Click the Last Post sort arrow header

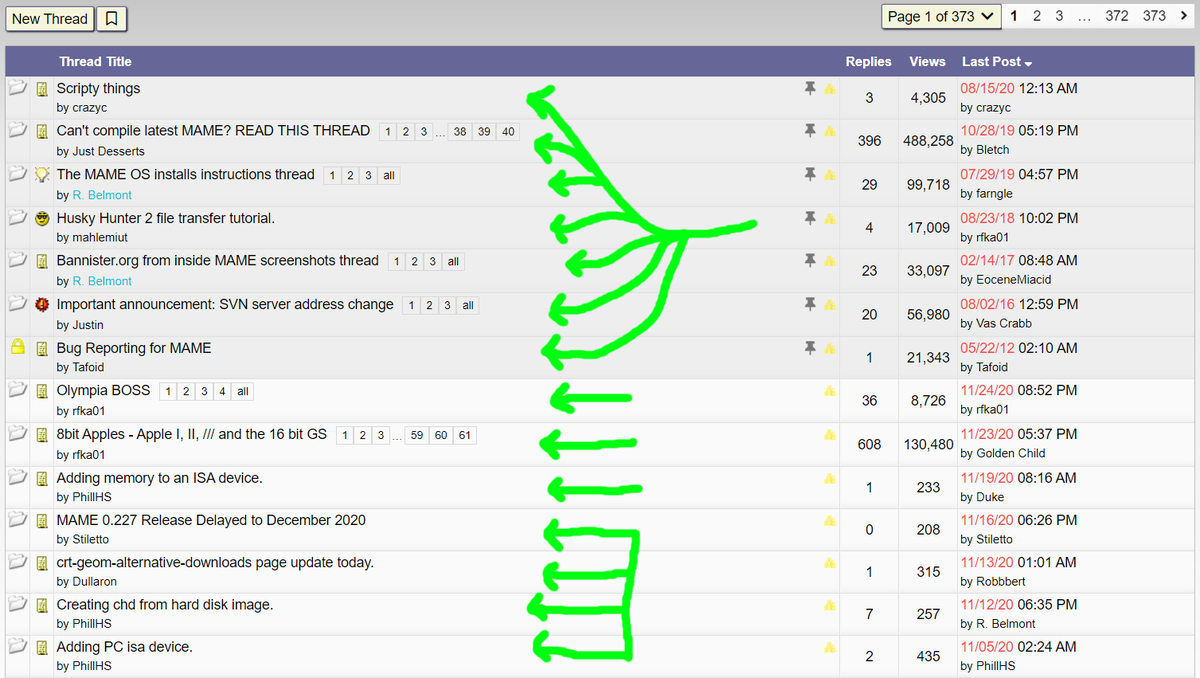[x=997, y=62]
